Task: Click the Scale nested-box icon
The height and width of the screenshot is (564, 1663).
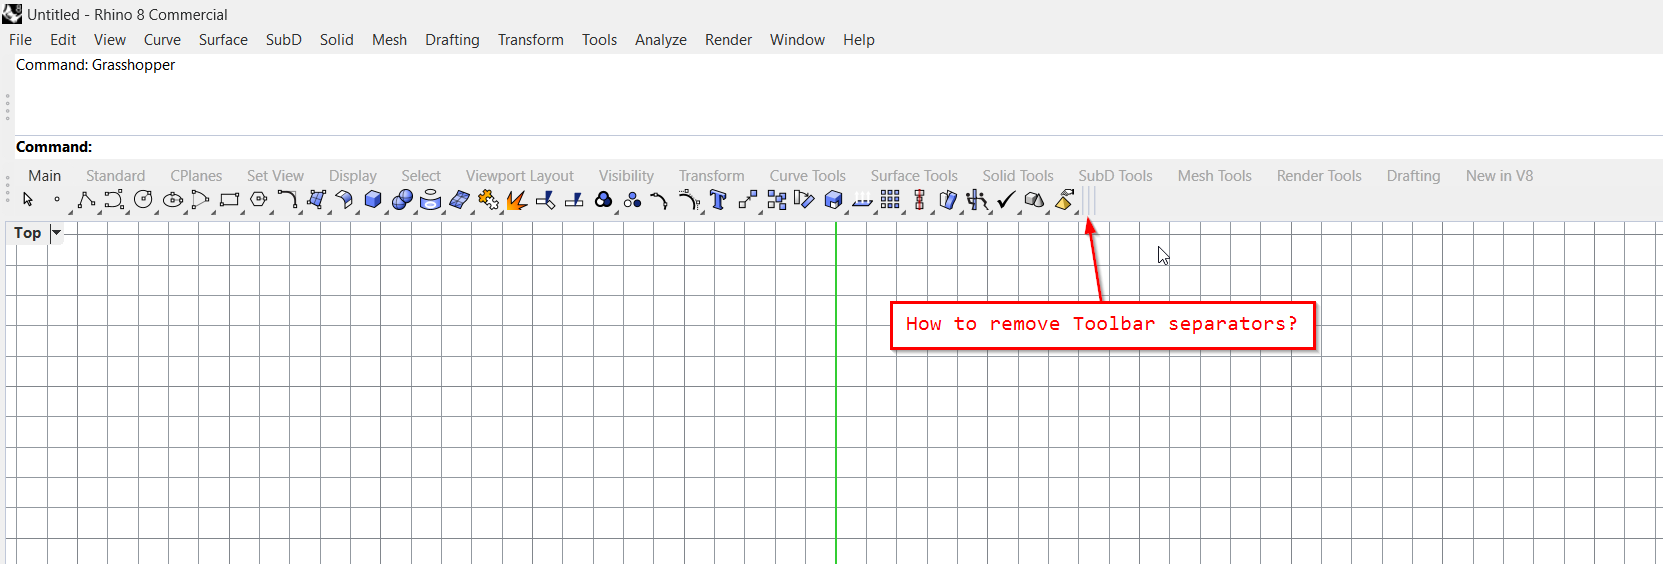Action: (833, 200)
